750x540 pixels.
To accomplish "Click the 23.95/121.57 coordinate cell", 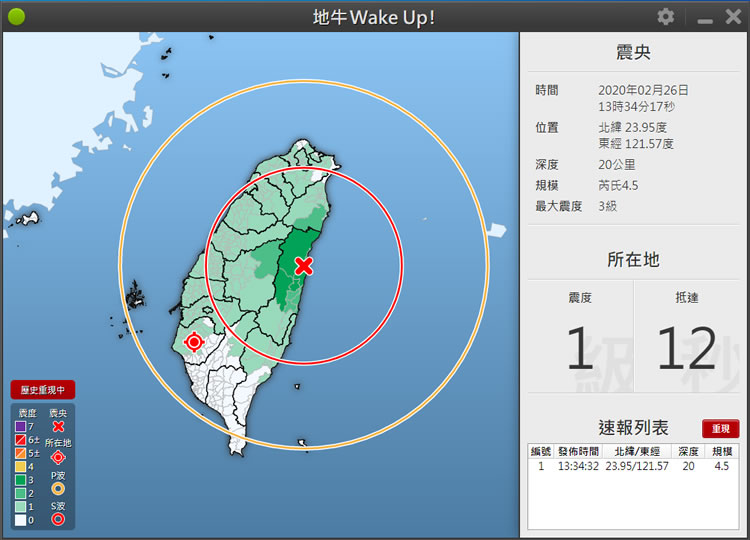I will pos(637,466).
